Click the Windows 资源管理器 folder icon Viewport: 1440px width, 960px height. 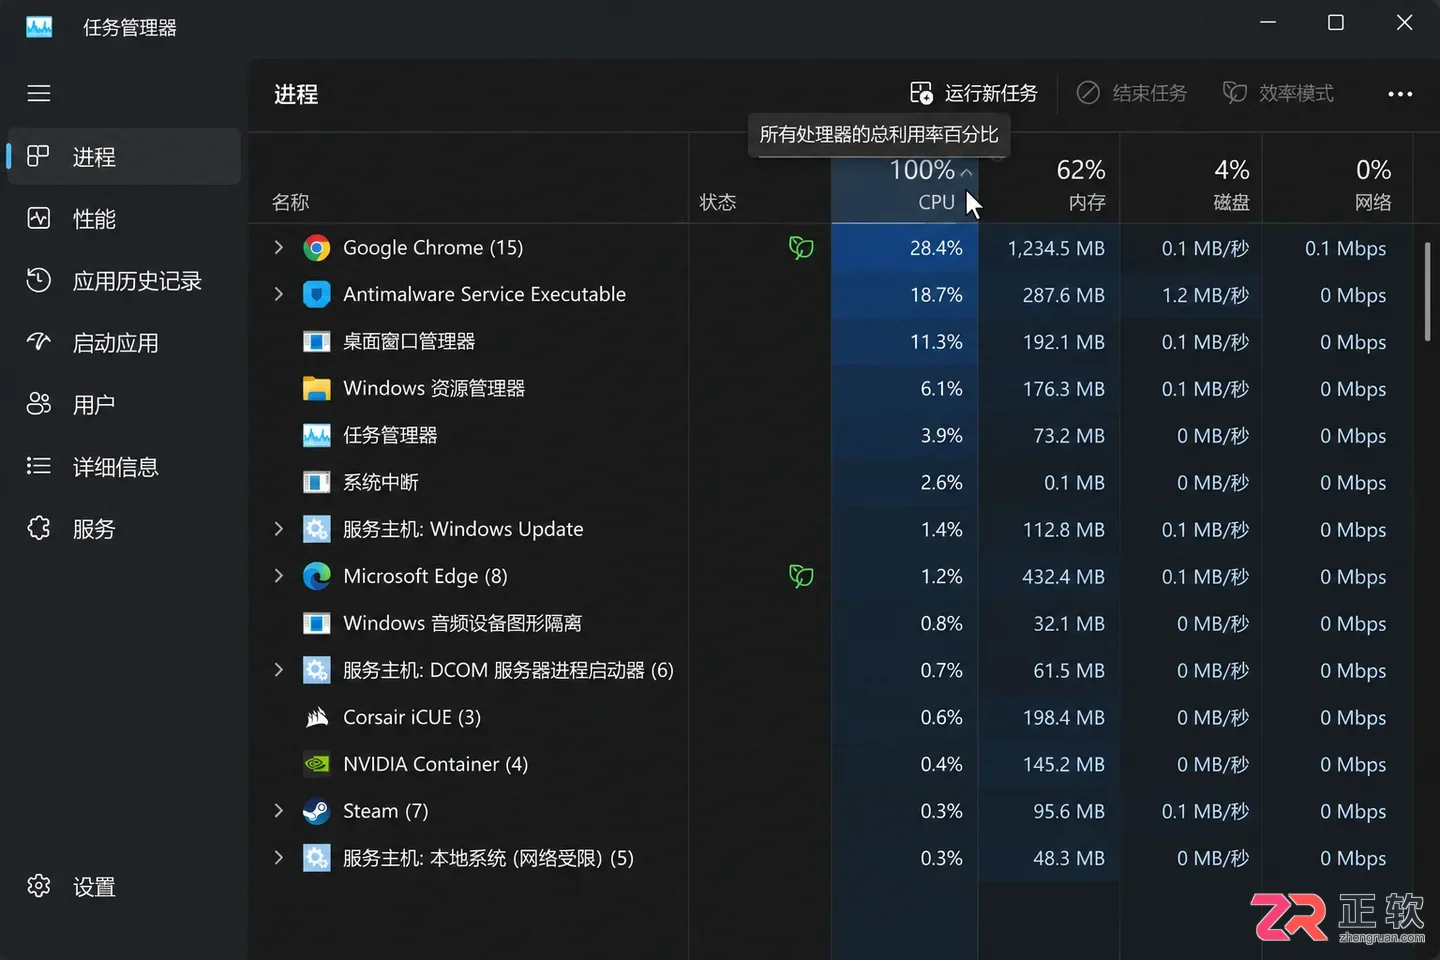click(317, 389)
